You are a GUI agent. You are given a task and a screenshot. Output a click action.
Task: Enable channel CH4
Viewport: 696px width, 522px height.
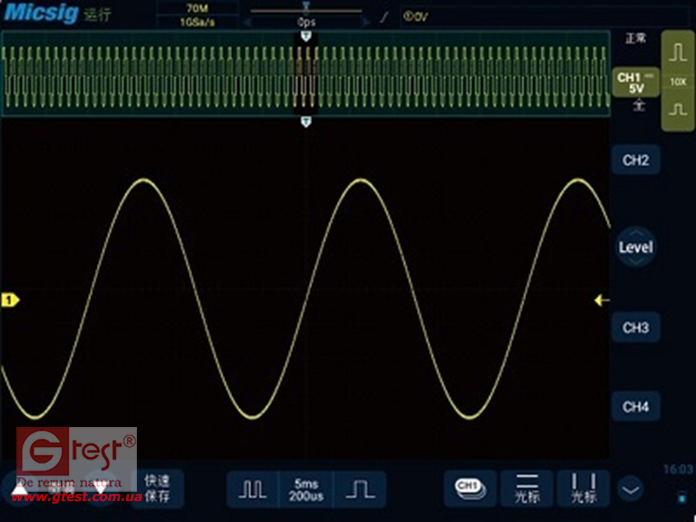[635, 407]
